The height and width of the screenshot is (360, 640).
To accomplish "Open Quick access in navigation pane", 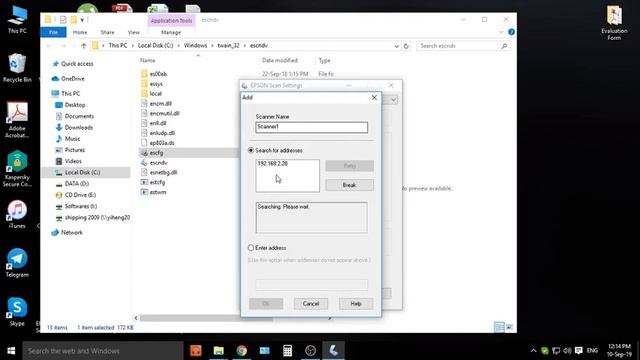I will (77, 64).
